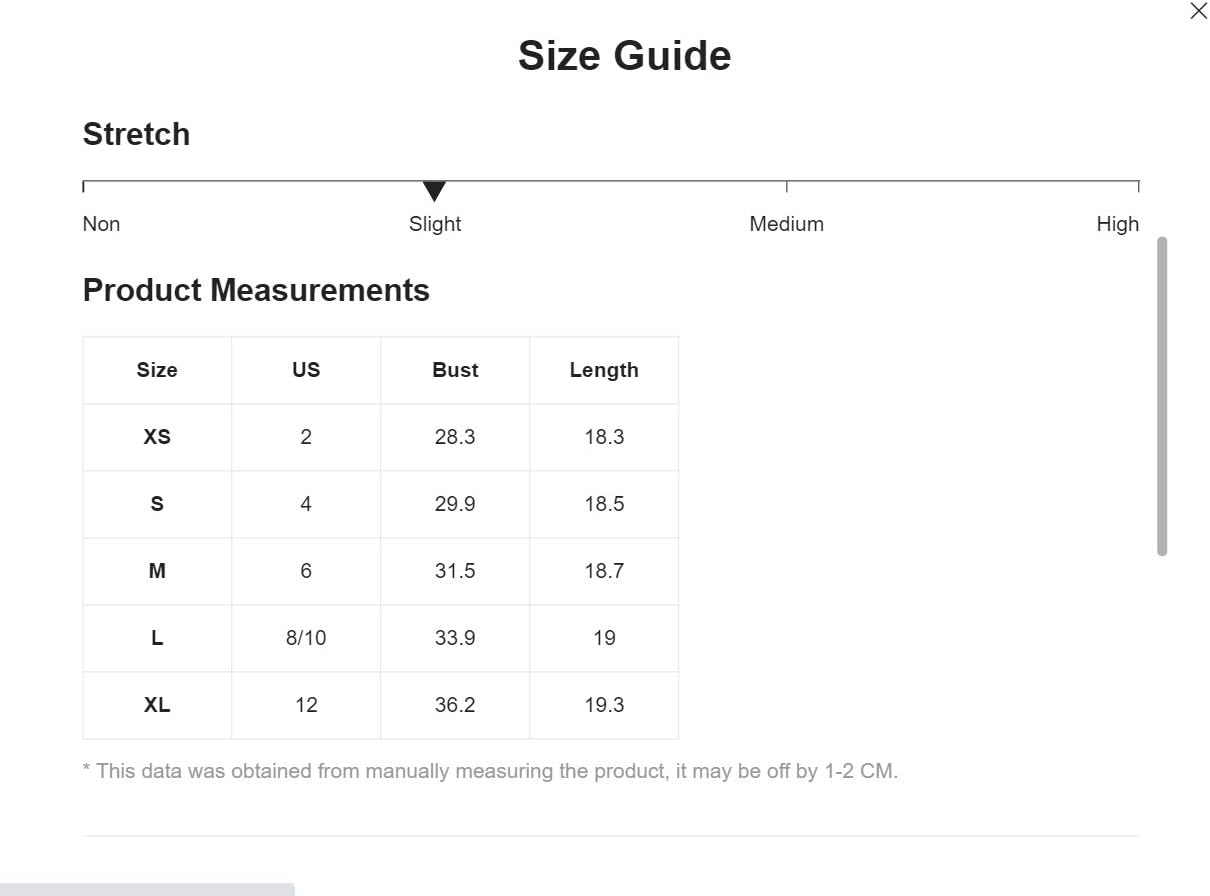
Task: Click the US column header
Action: 306,370
